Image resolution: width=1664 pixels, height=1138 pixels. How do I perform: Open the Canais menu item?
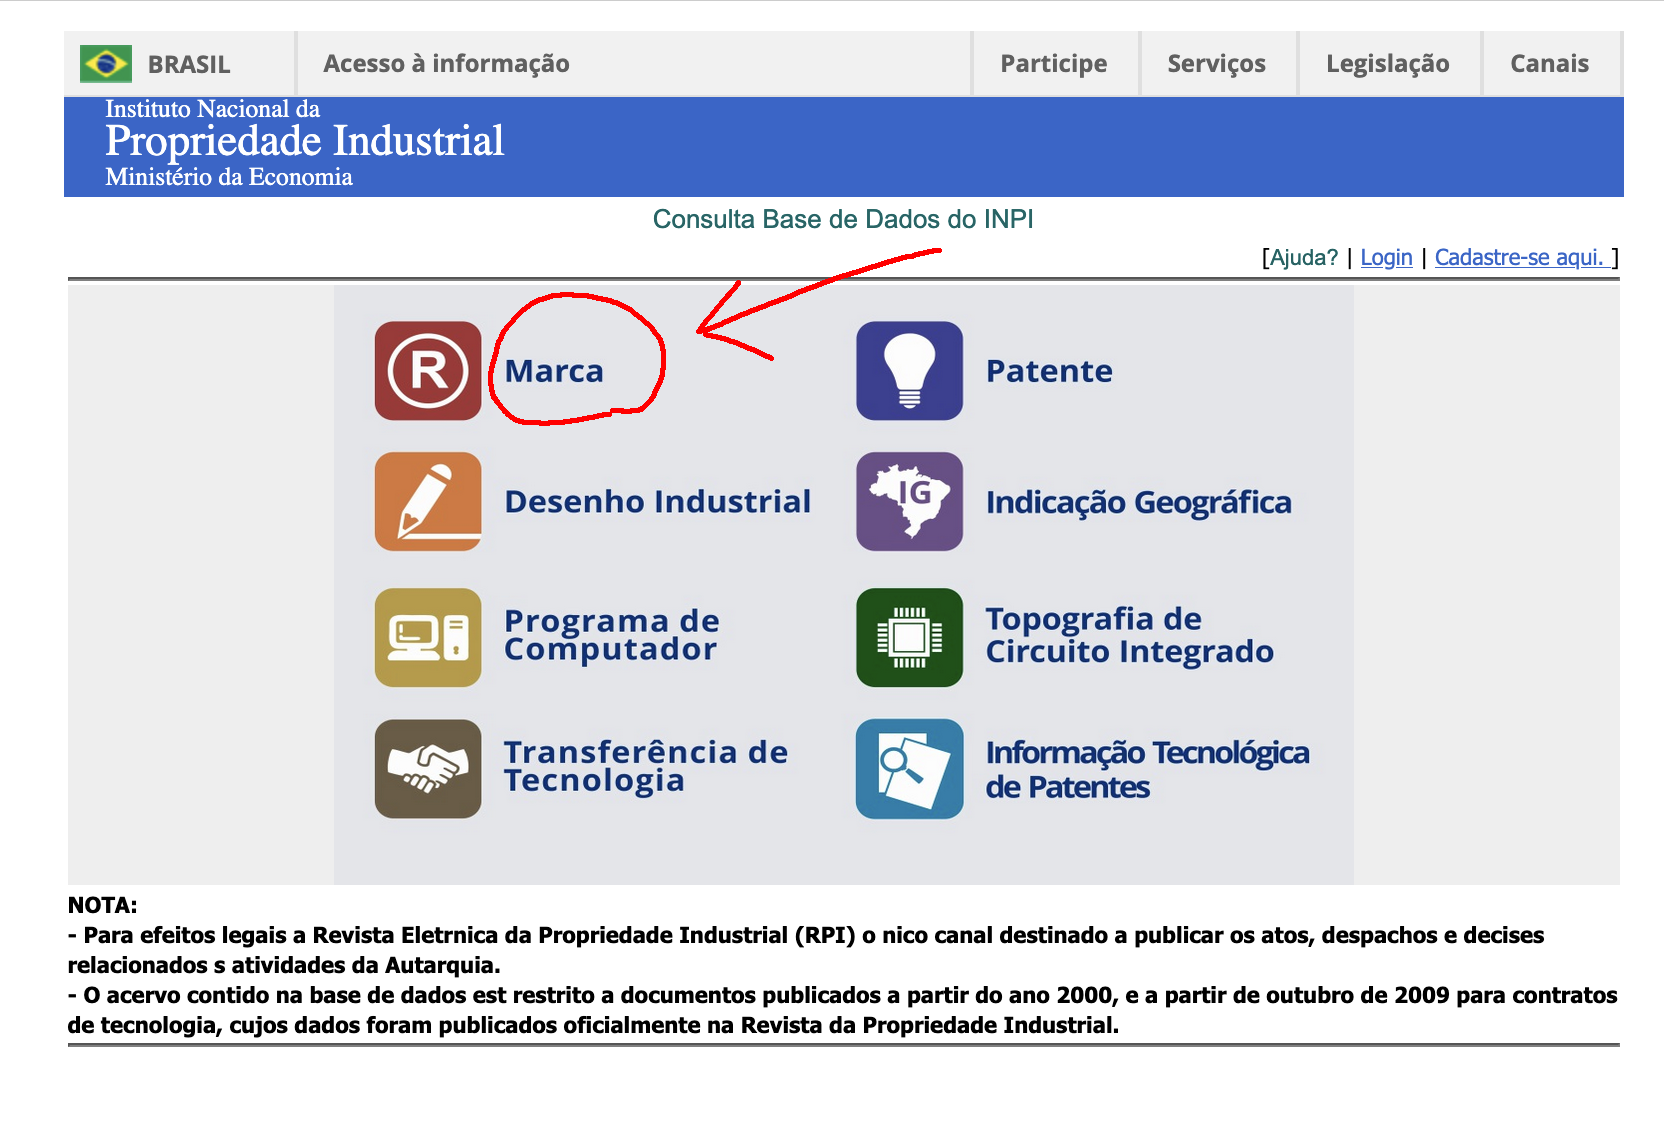(1549, 64)
